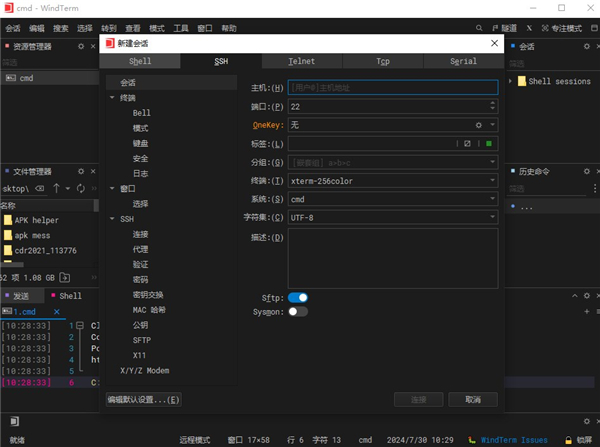Go up one directory in 文件管理器
This screenshot has height=447, width=600.
pyautogui.click(x=56, y=188)
